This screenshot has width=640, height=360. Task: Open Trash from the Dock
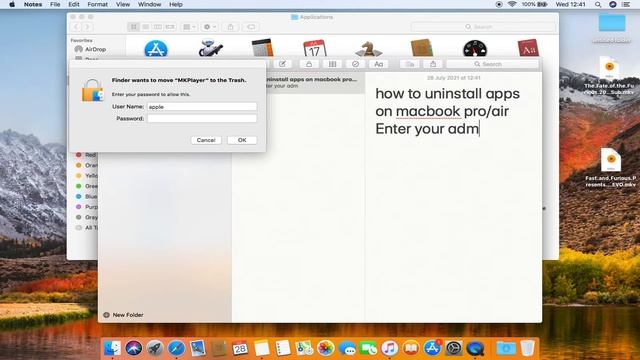527,348
